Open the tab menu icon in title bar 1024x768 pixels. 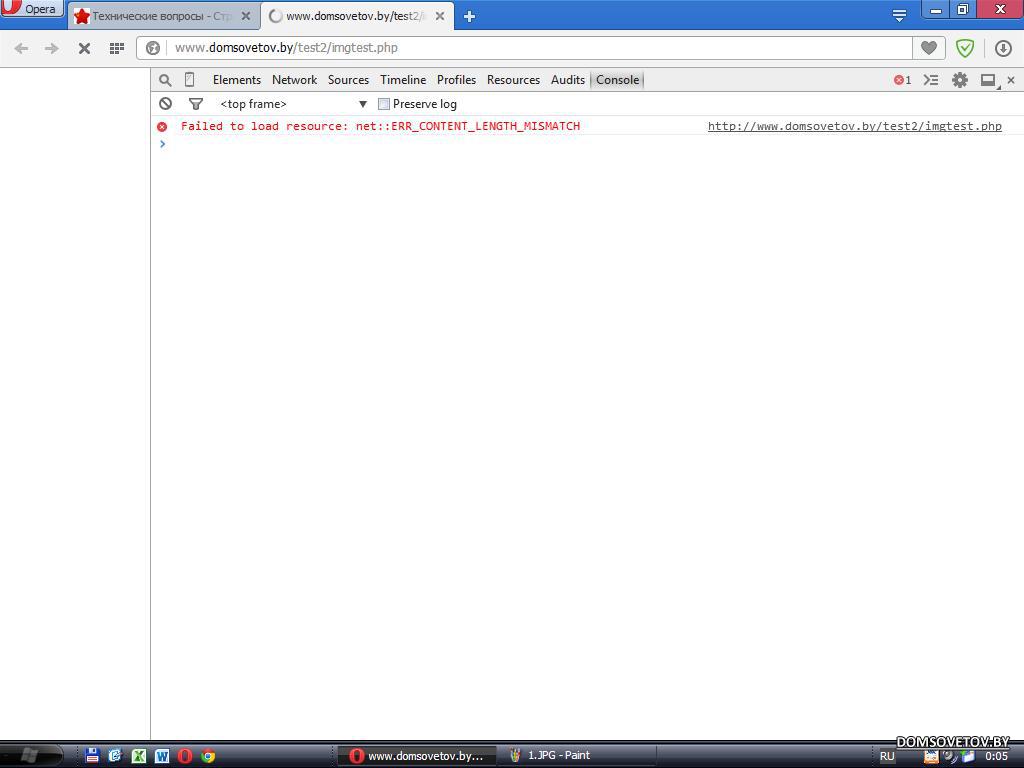[x=899, y=16]
